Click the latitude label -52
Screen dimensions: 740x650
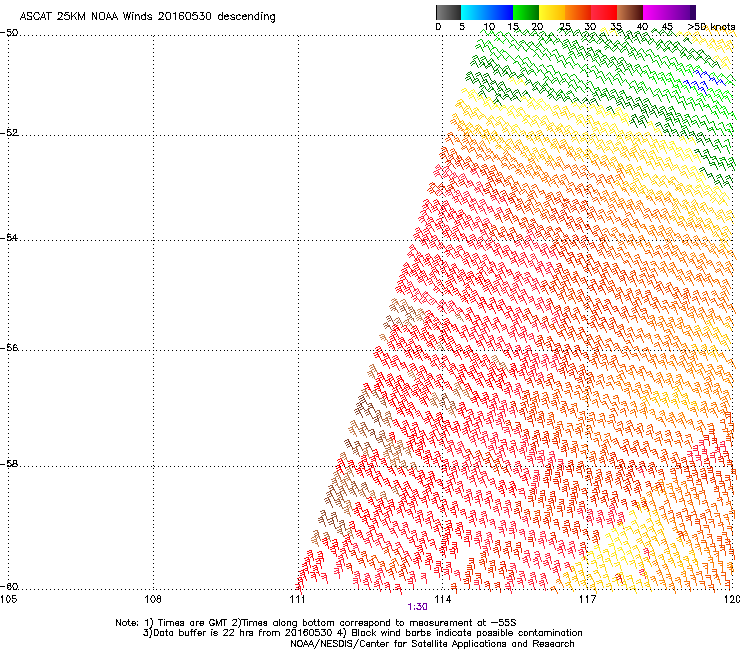pyautogui.click(x=9, y=133)
